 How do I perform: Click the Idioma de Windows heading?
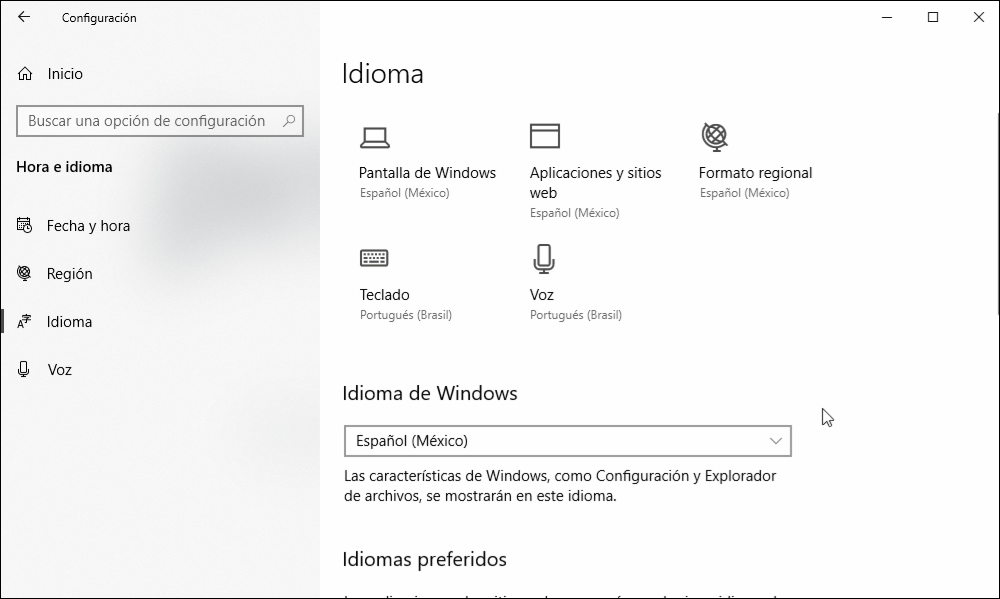point(430,394)
